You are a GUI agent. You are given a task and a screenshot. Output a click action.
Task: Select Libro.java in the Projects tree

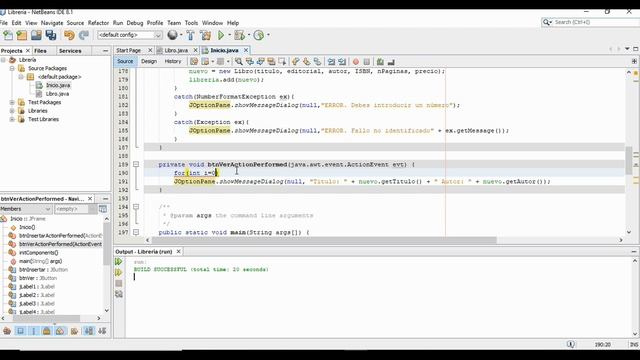pos(57,94)
